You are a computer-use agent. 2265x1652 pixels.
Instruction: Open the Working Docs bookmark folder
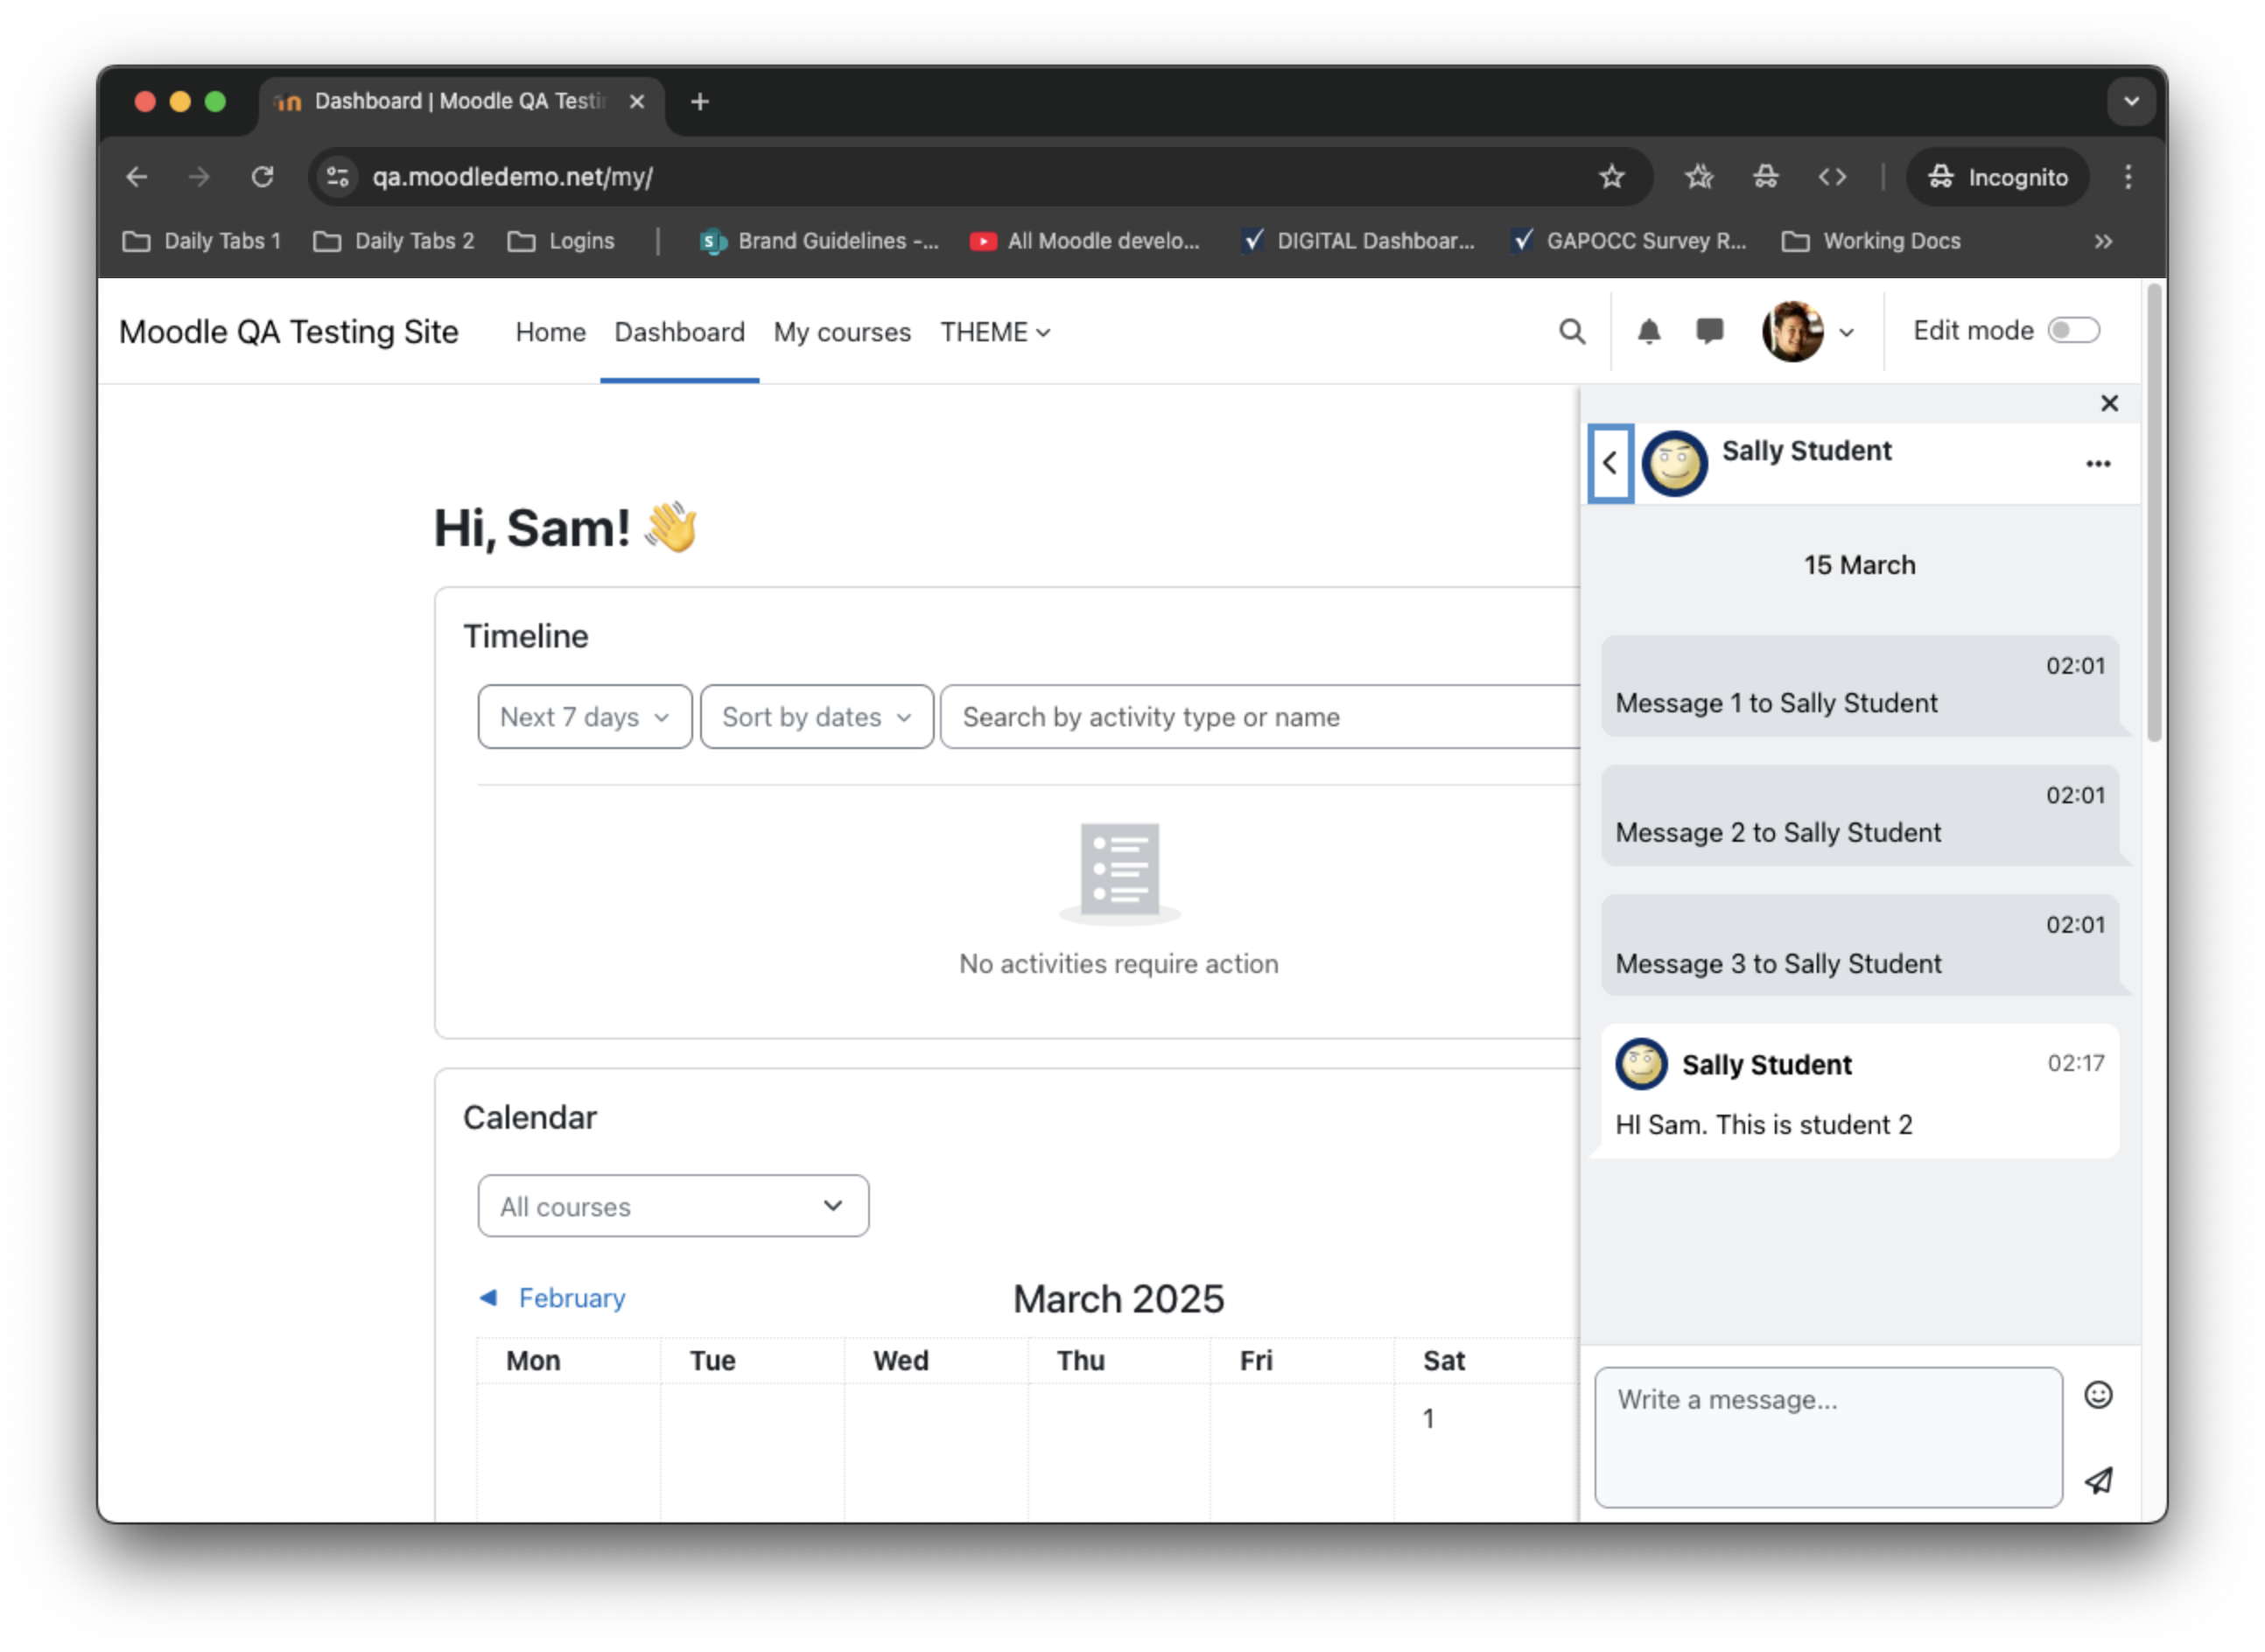click(x=1870, y=241)
